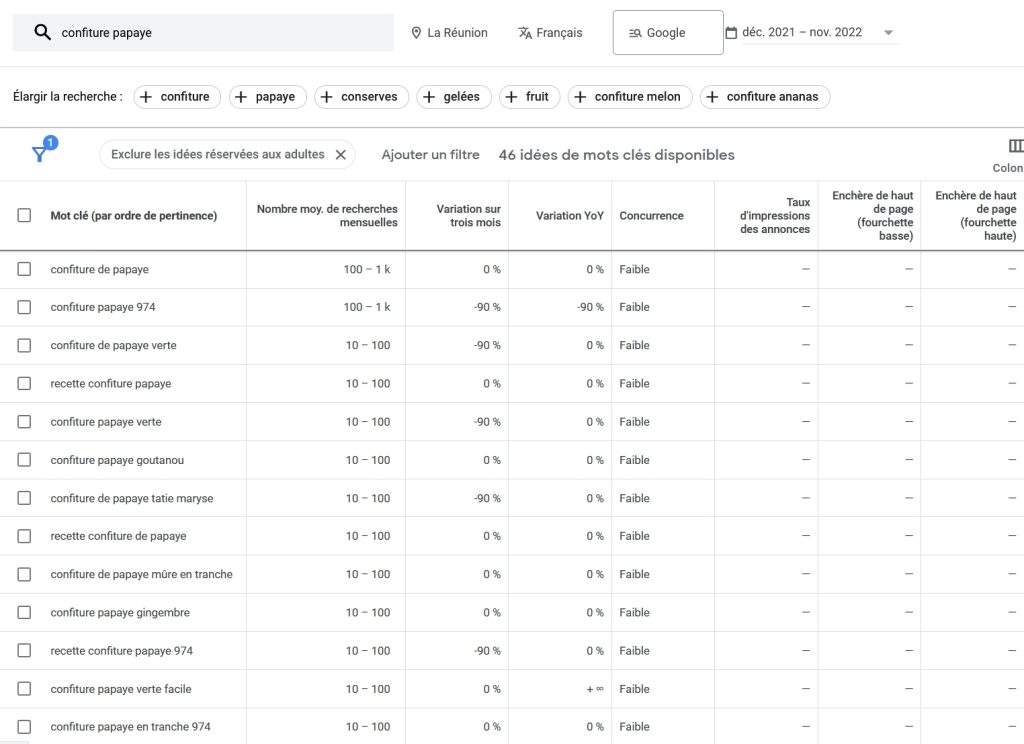The height and width of the screenshot is (744, 1024).
Task: Open the Google search network dropdown
Action: (x=667, y=32)
